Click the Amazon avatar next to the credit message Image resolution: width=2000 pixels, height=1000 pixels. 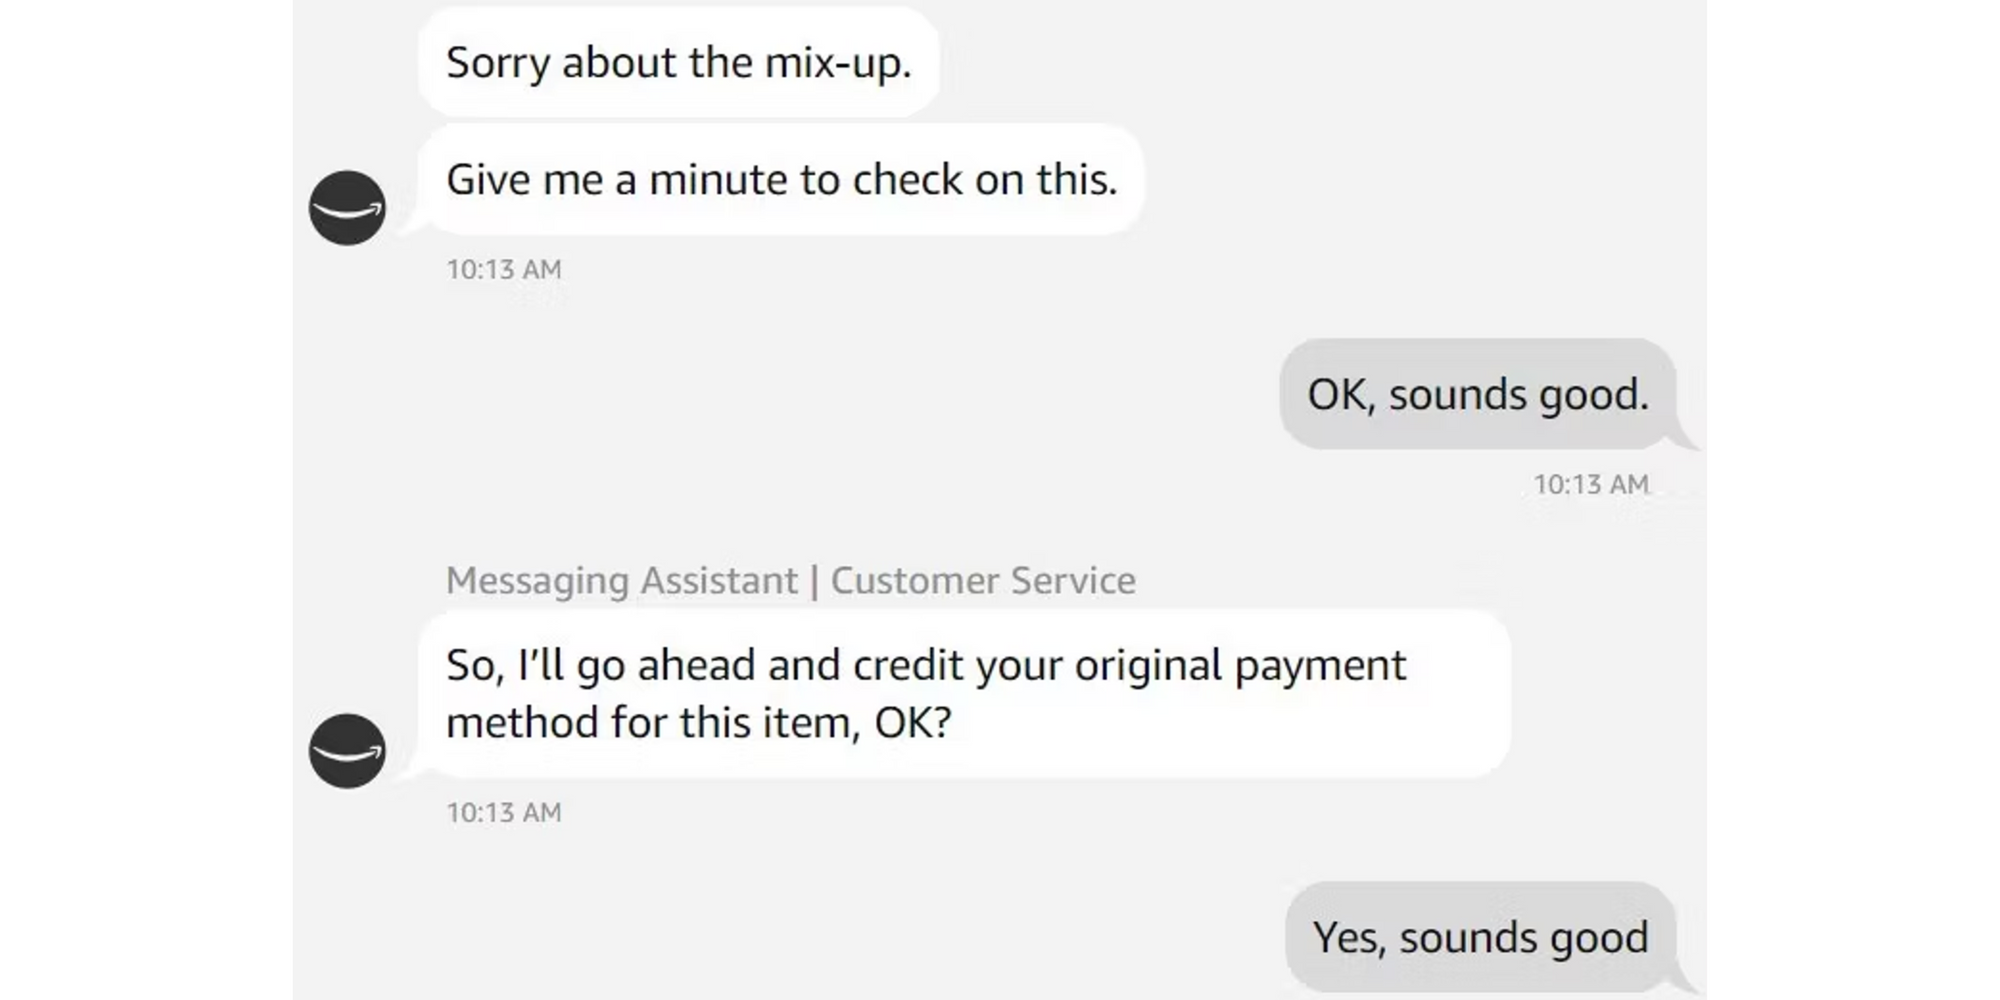click(347, 750)
